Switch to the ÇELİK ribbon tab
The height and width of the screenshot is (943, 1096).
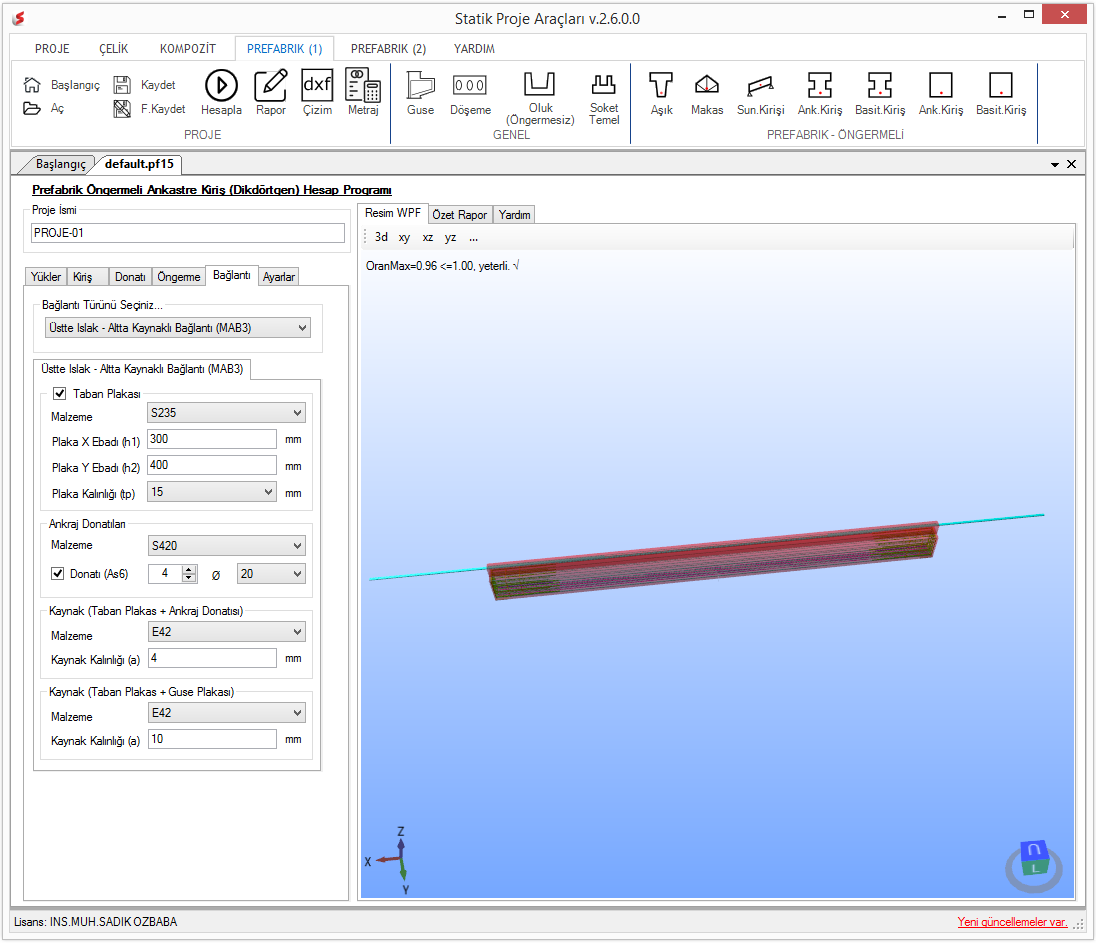click(113, 49)
